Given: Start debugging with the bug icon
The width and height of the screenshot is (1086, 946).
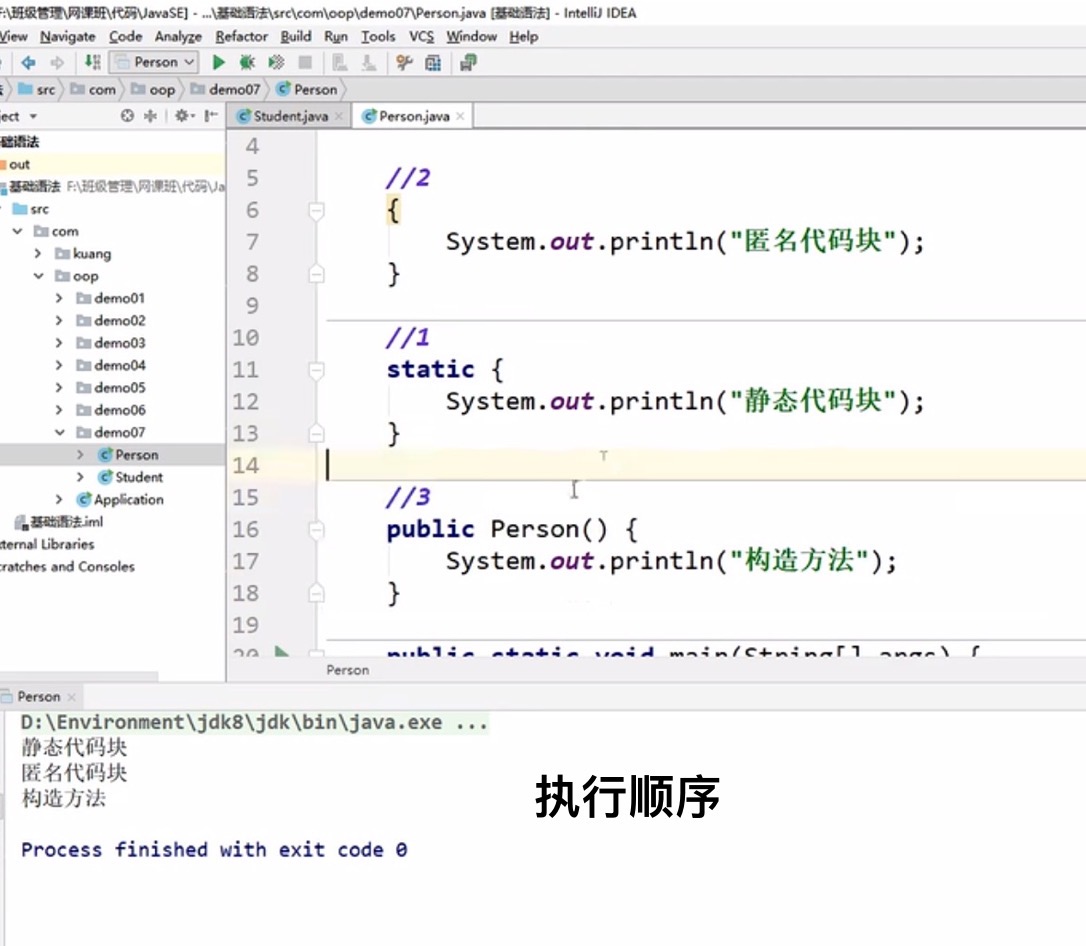Looking at the screenshot, I should 247,62.
